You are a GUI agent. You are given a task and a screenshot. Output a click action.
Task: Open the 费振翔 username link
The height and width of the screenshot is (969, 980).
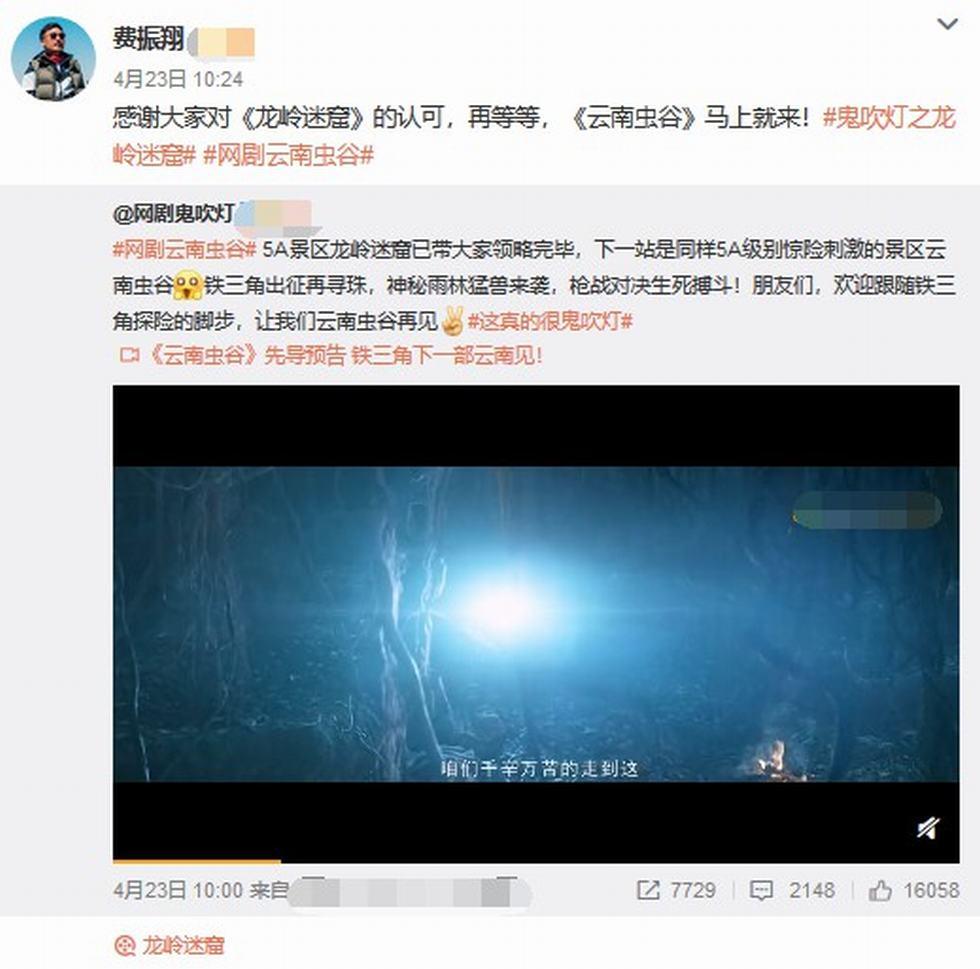[149, 39]
